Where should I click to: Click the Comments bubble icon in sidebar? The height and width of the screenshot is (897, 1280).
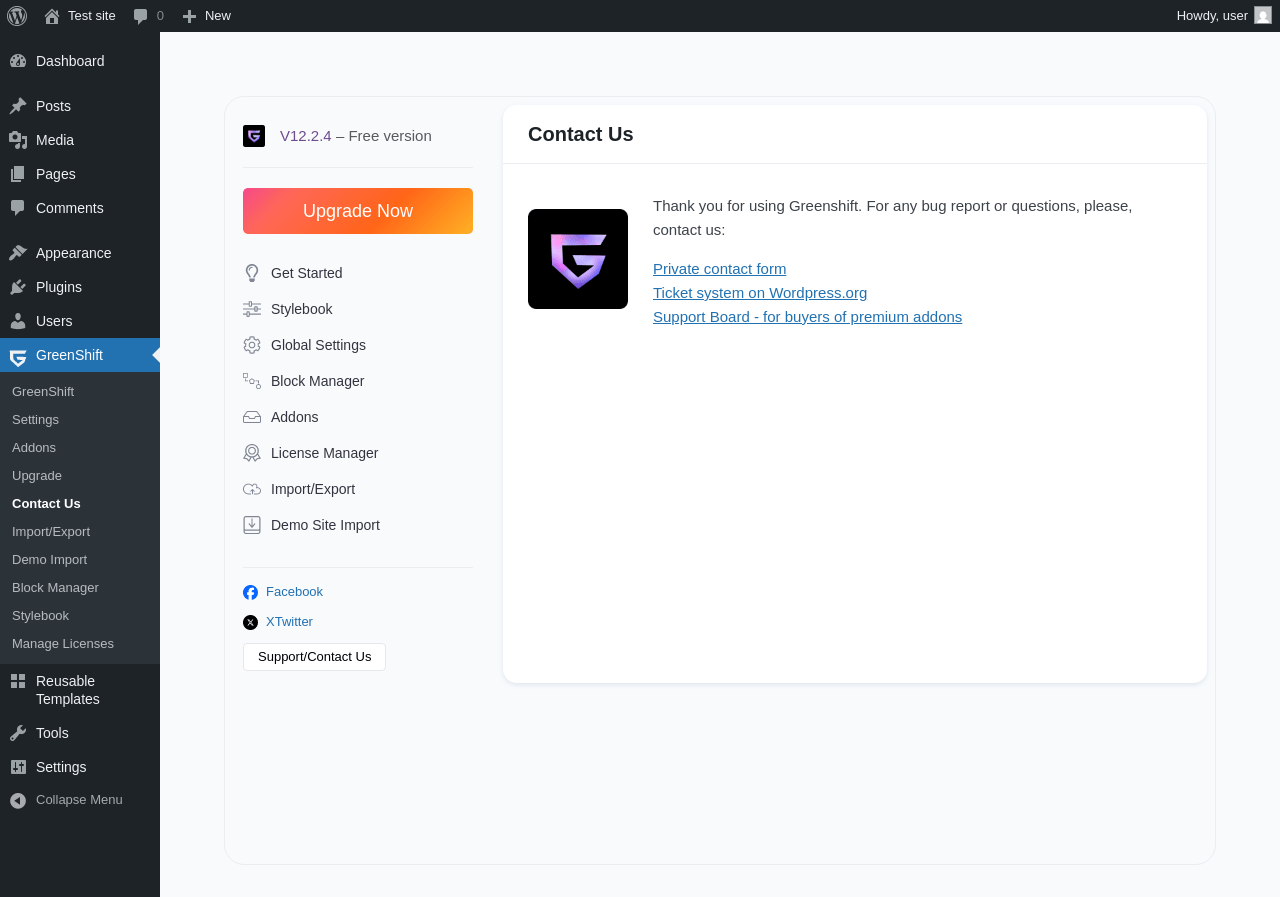18,208
